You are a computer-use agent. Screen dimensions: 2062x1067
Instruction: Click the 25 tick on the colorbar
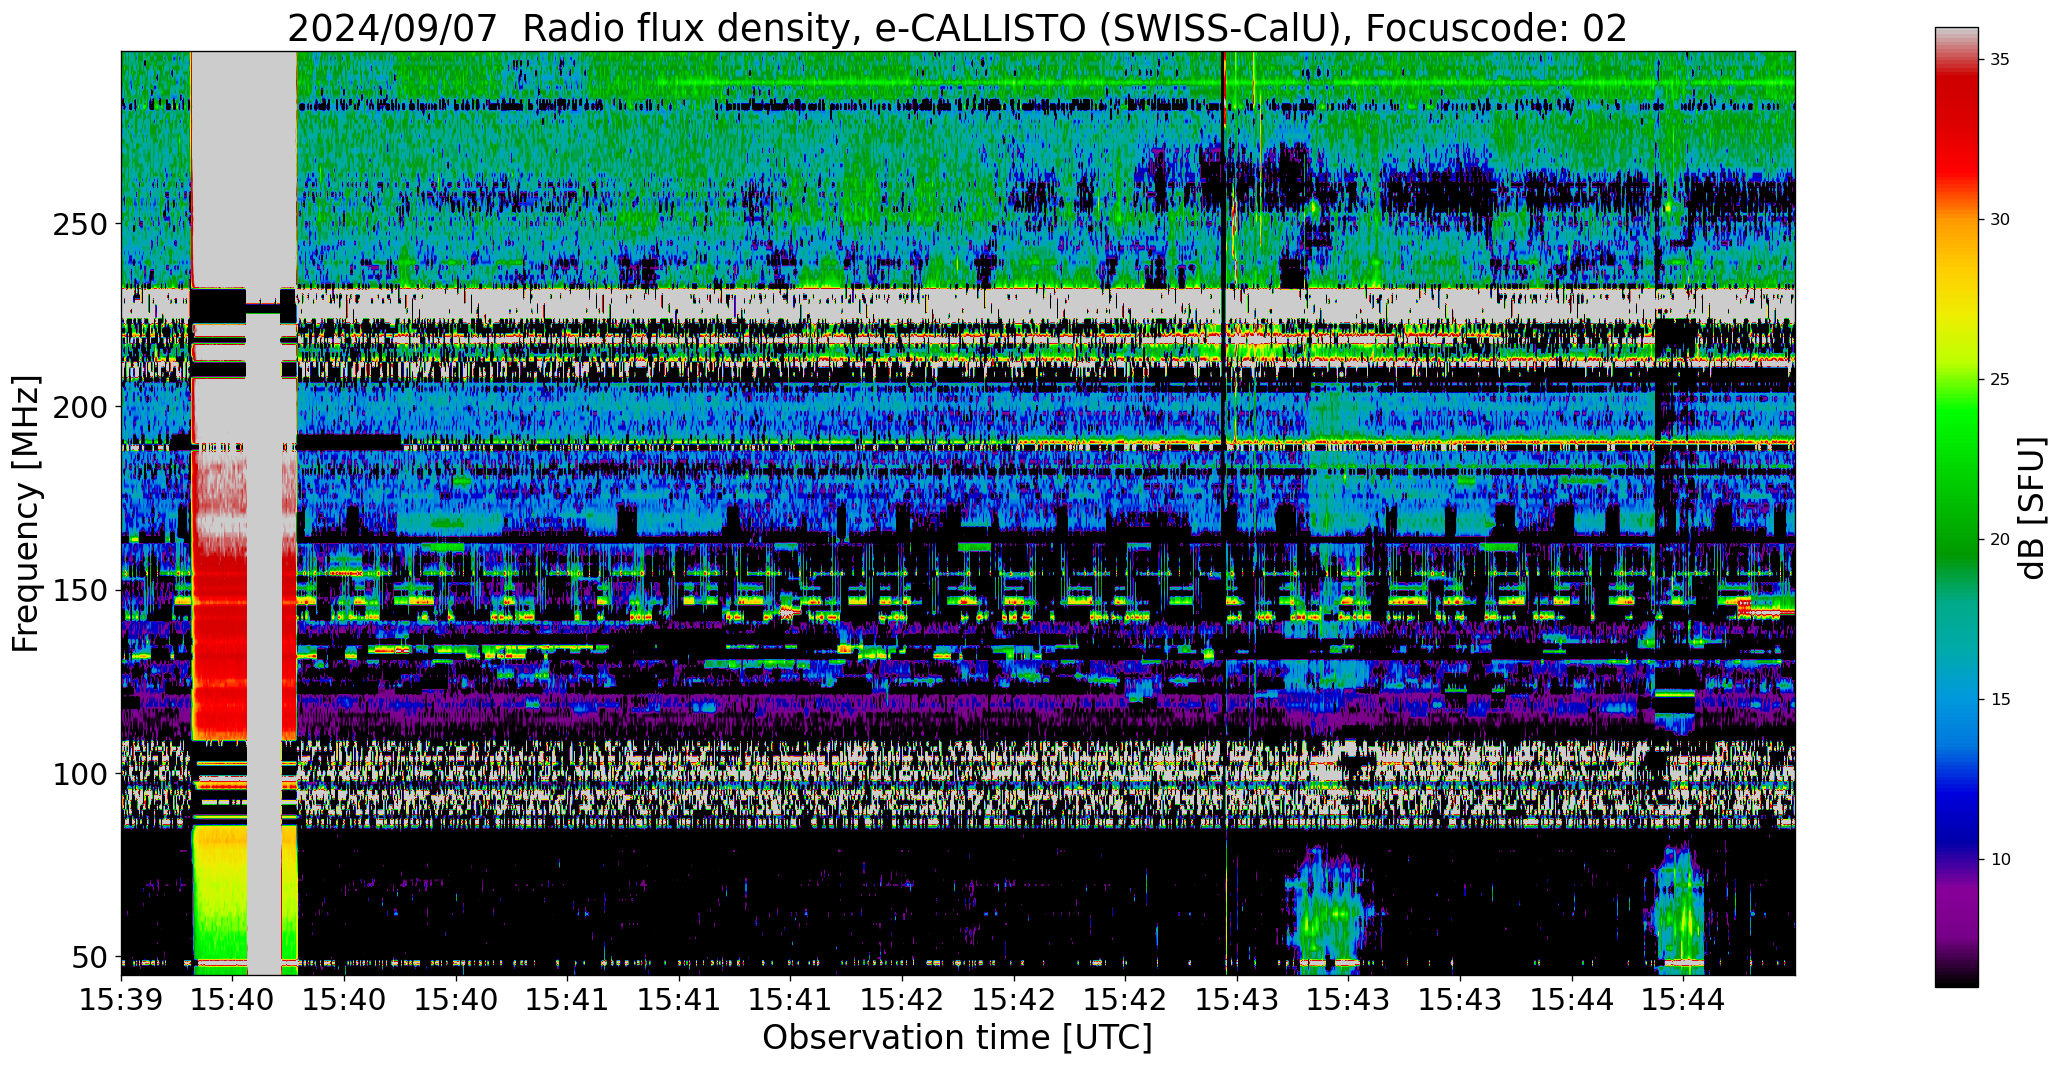pyautogui.click(x=2000, y=380)
